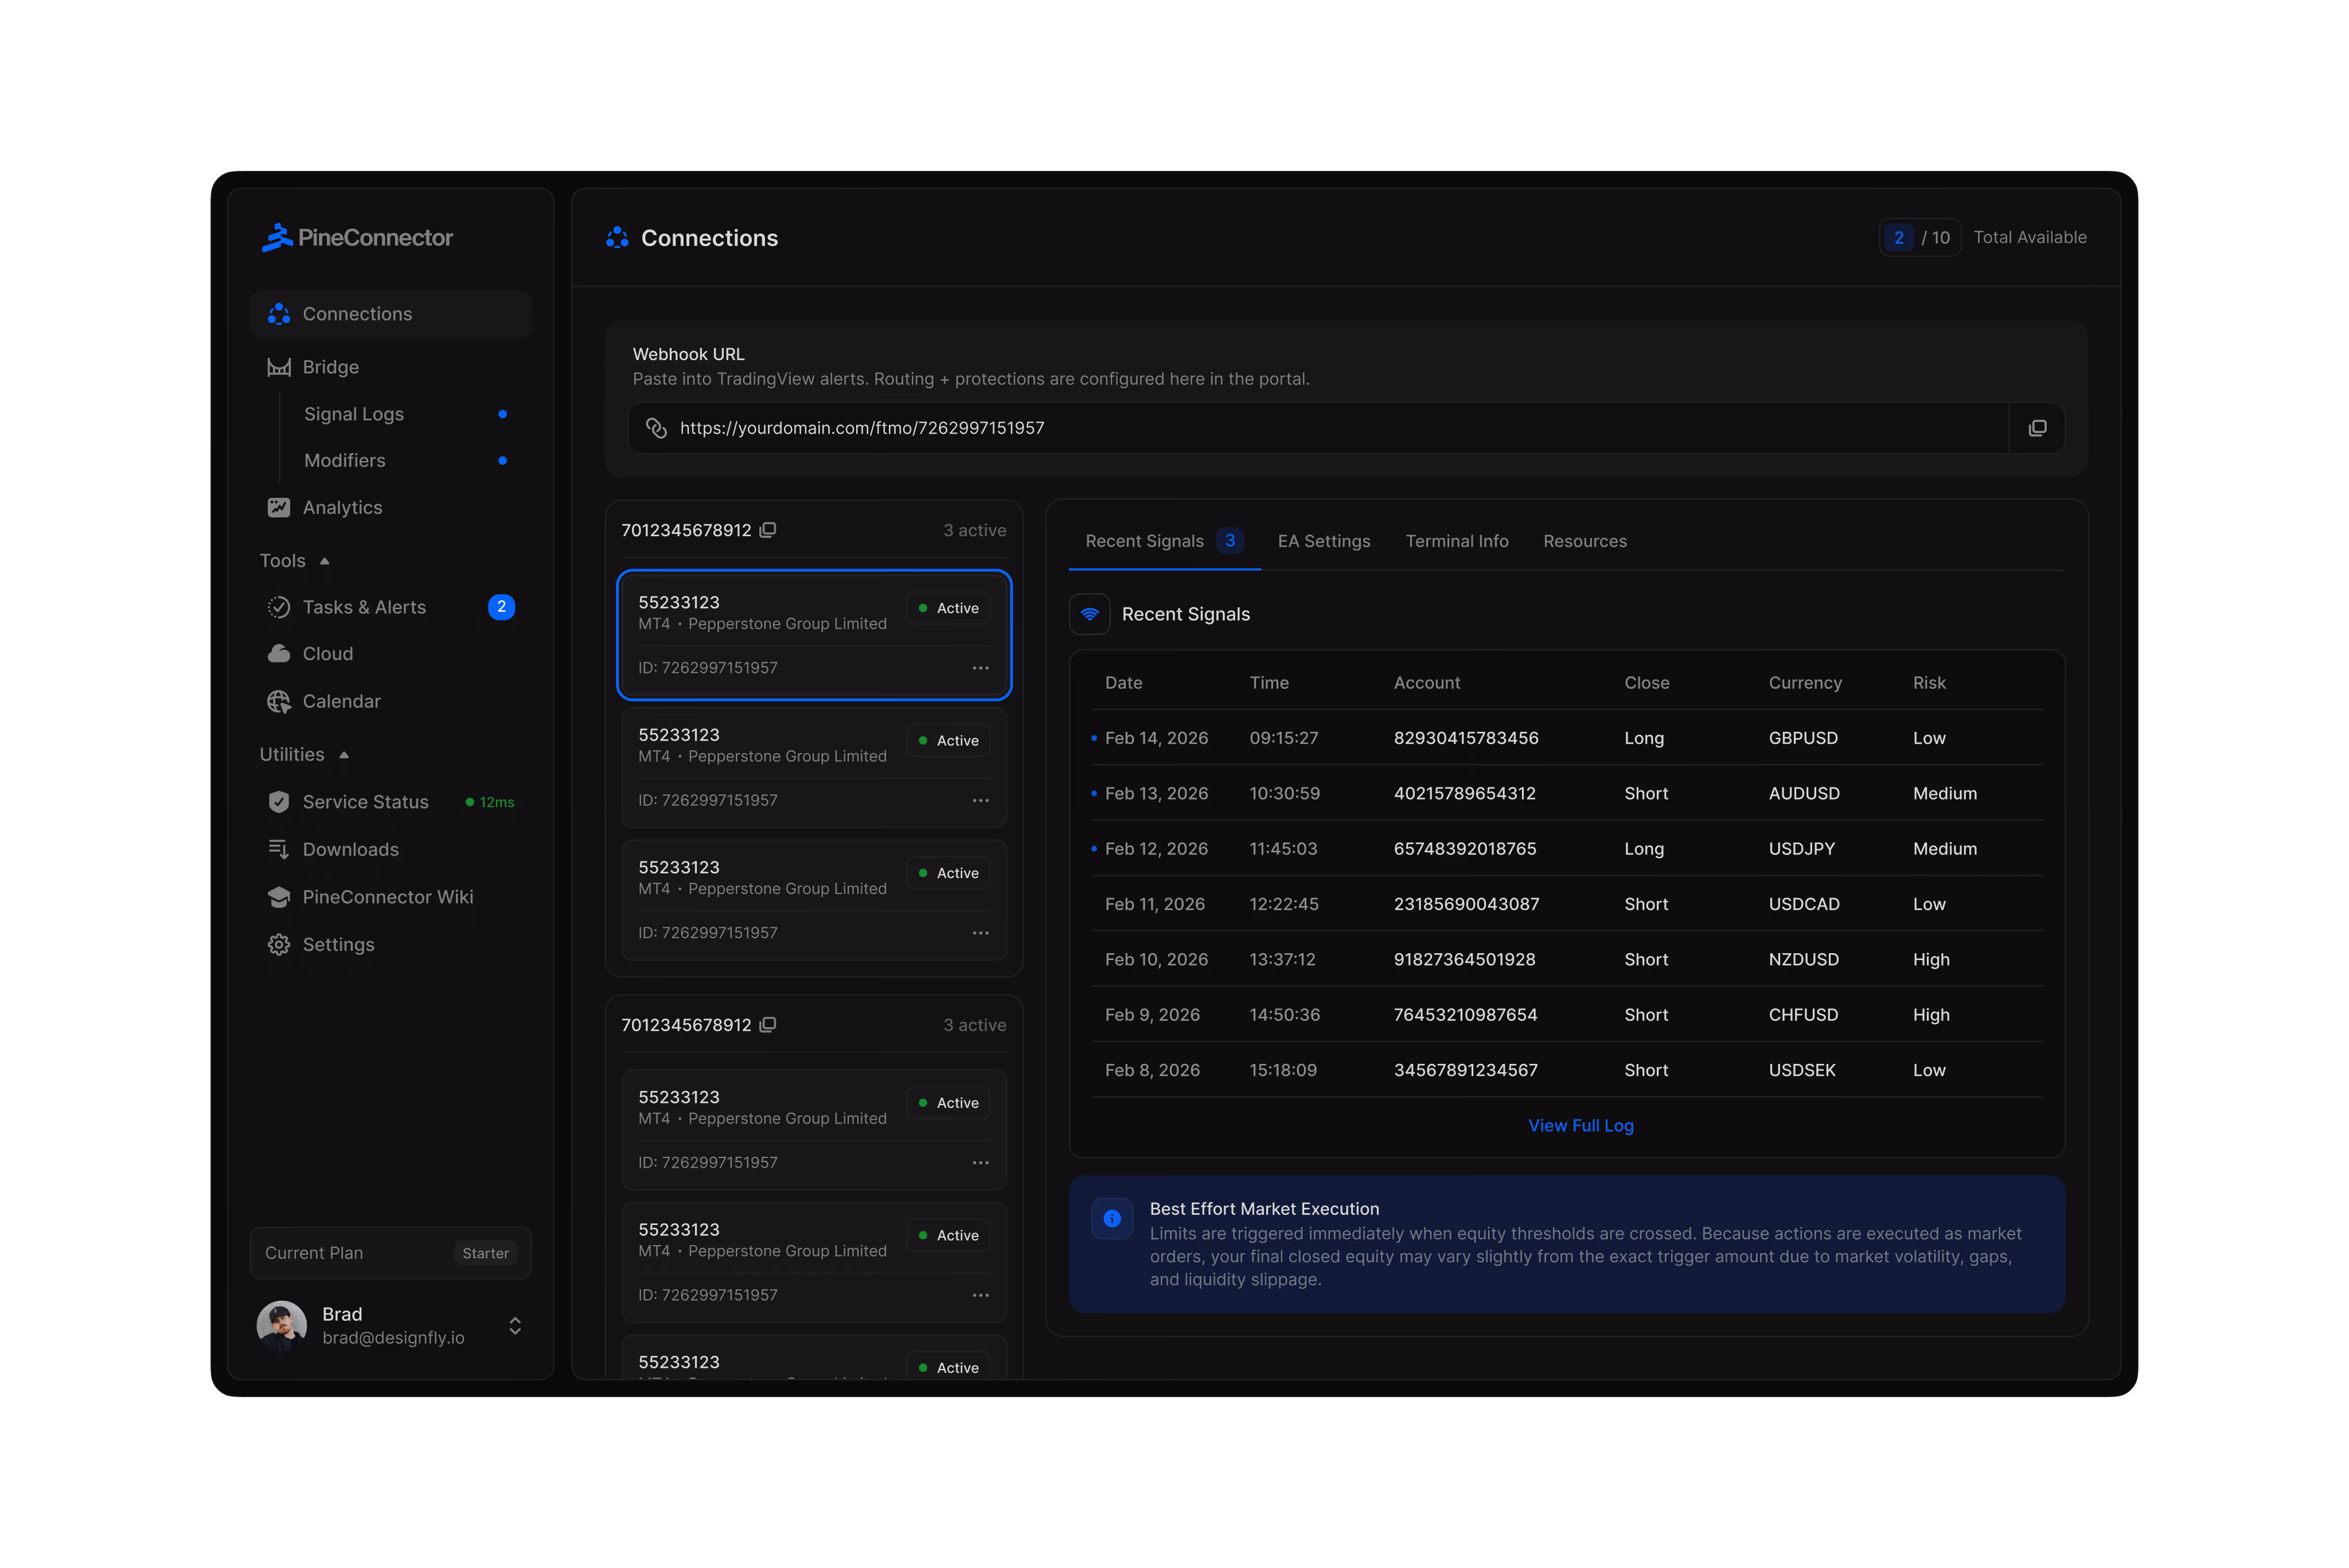
Task: Click the AUDUSD currency cell
Action: 1803,793
